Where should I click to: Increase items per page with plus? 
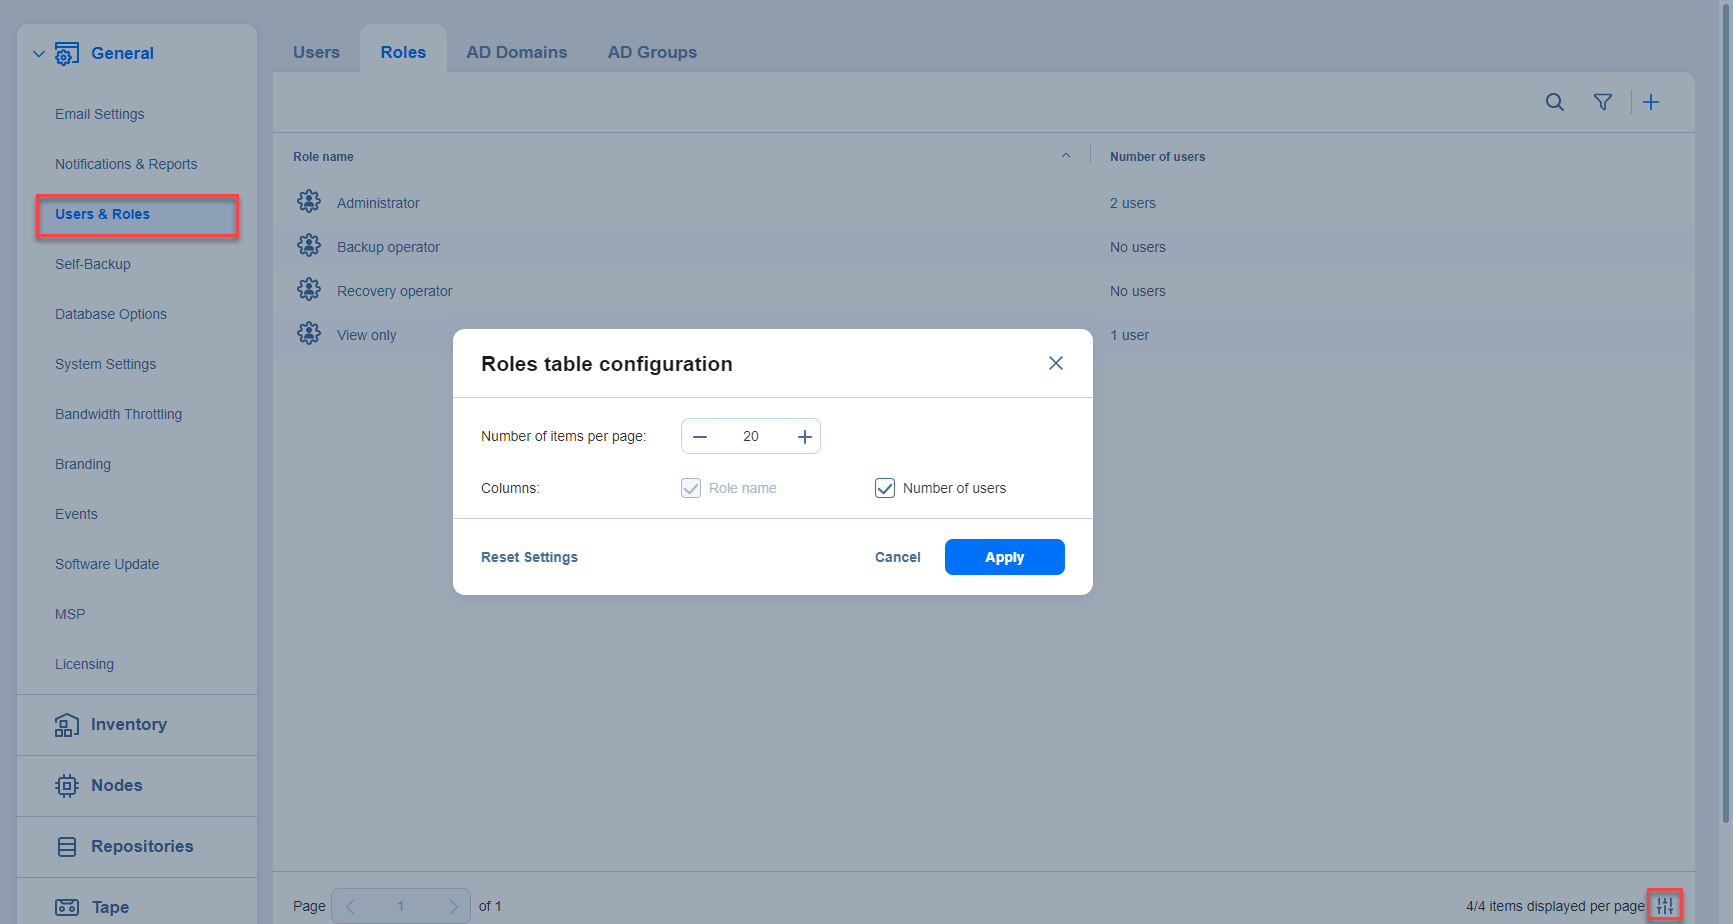804,437
